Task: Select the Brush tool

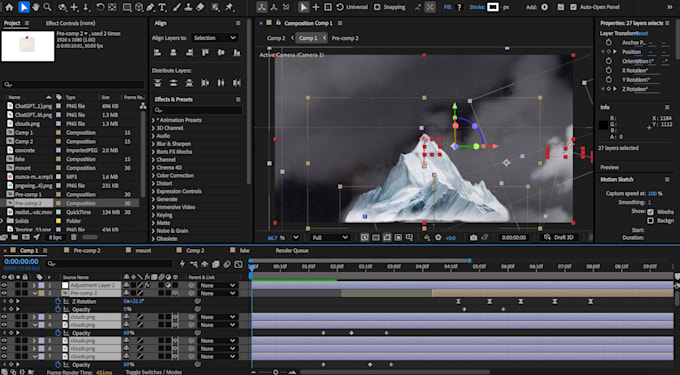Action: pyautogui.click(x=177, y=7)
